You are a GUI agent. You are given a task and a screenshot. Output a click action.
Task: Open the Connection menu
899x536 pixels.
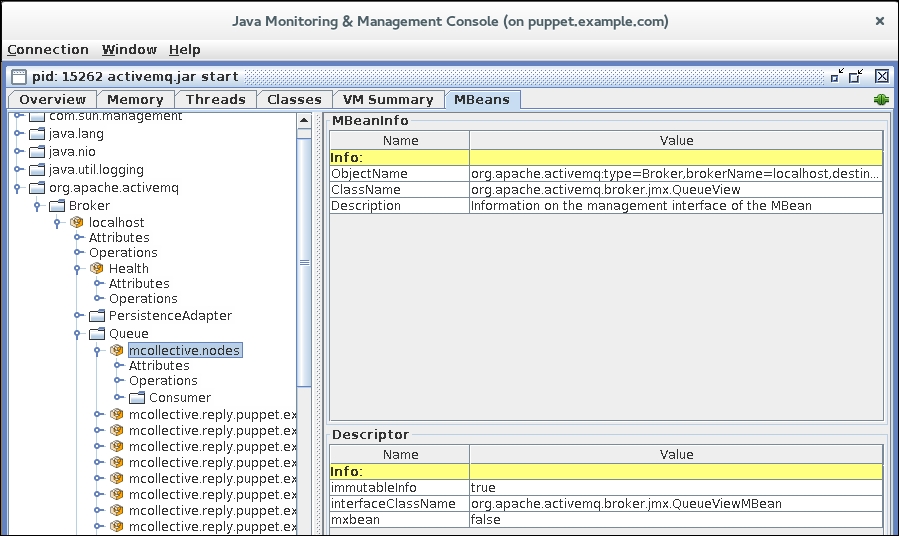(x=48, y=49)
